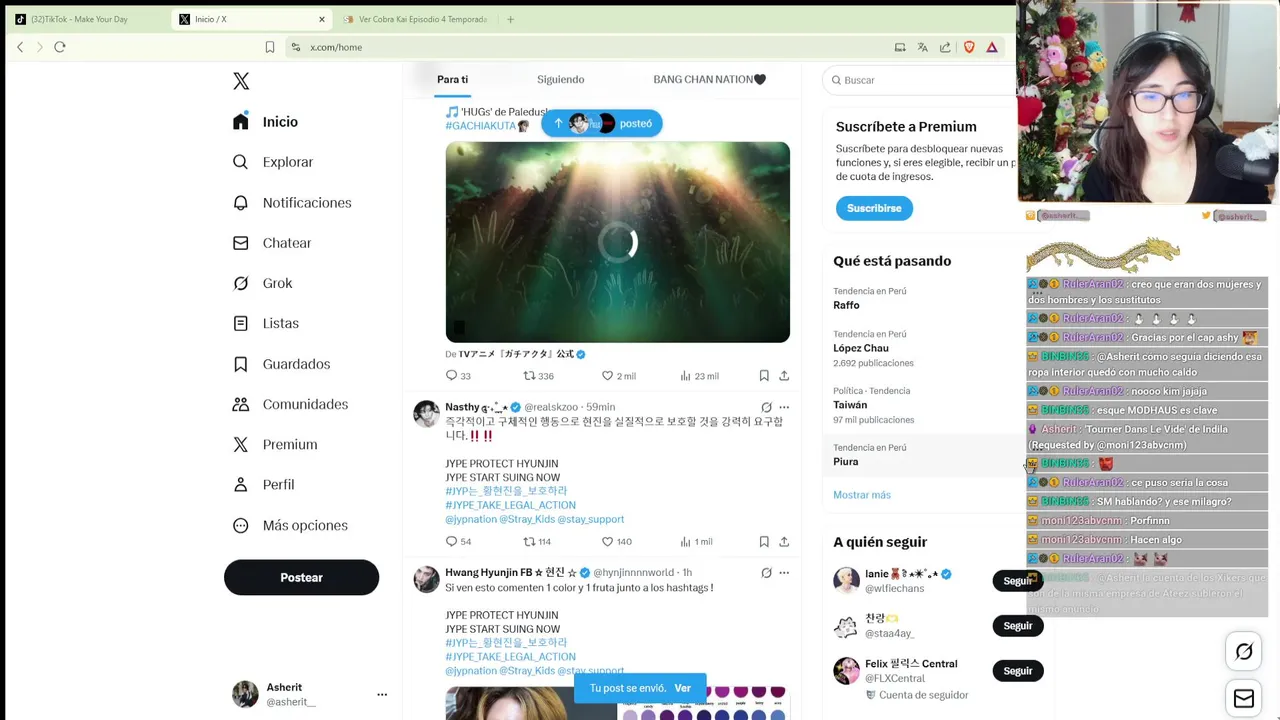
Task: Open more options on Nasthy post
Action: (784, 407)
